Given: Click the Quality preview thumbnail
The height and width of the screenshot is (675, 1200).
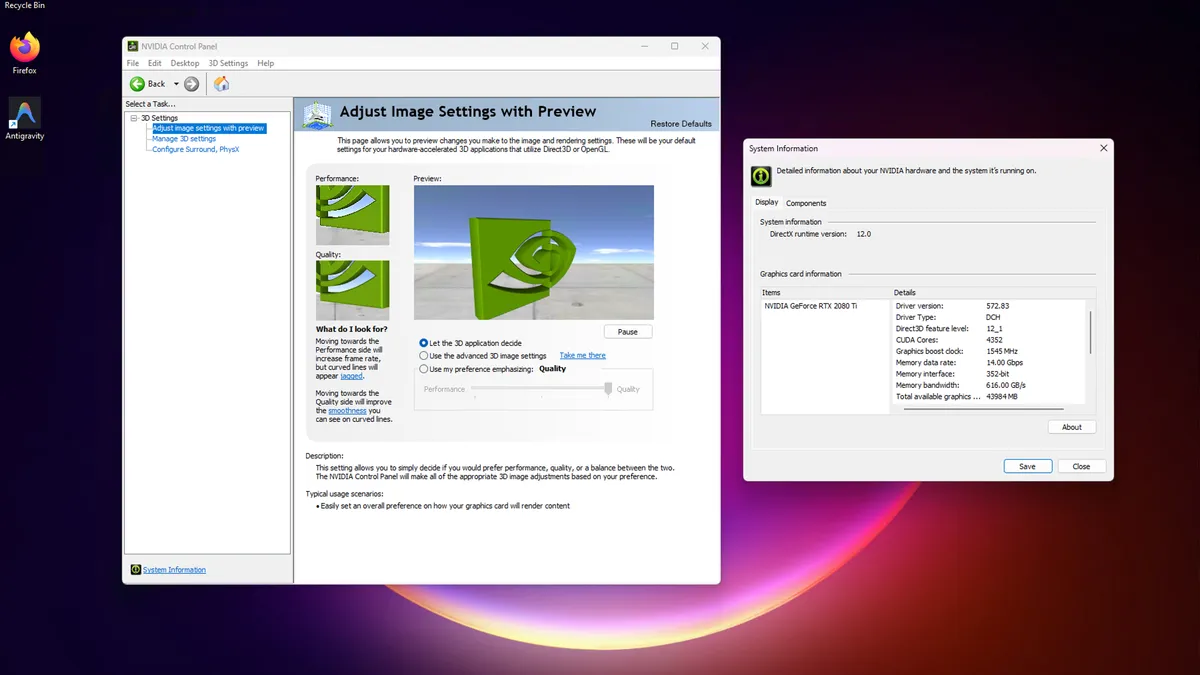Looking at the screenshot, I should [352, 290].
